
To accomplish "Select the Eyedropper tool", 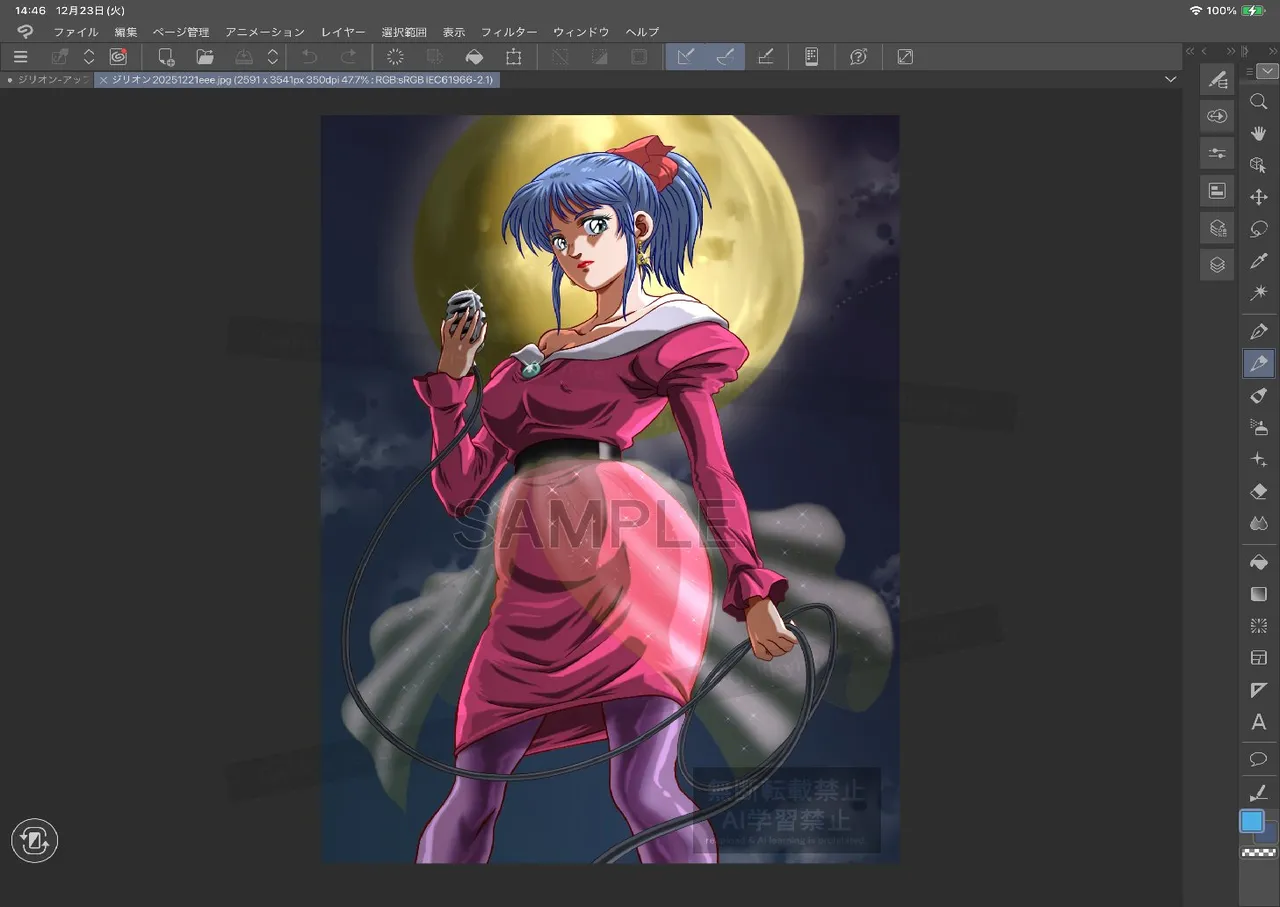I will pyautogui.click(x=1258, y=261).
